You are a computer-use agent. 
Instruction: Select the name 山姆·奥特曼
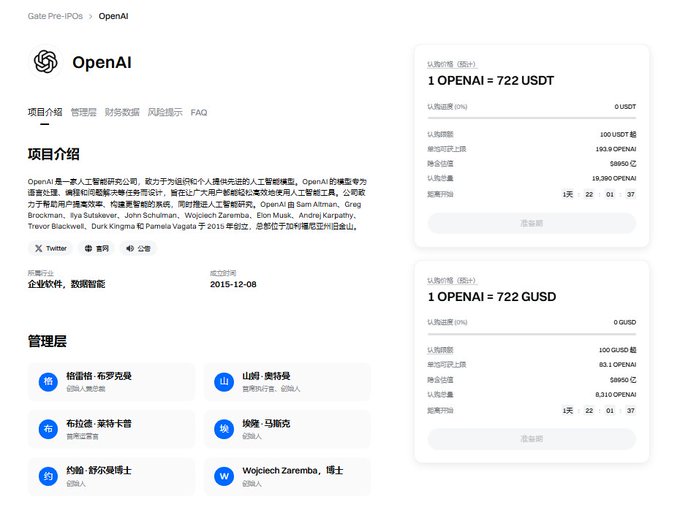coord(266,376)
